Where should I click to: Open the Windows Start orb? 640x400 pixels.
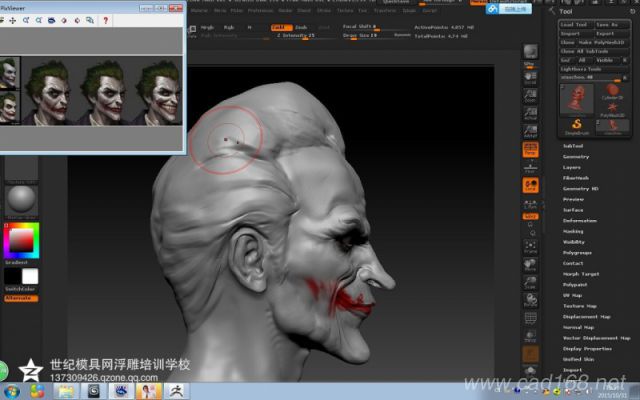(x=11, y=391)
